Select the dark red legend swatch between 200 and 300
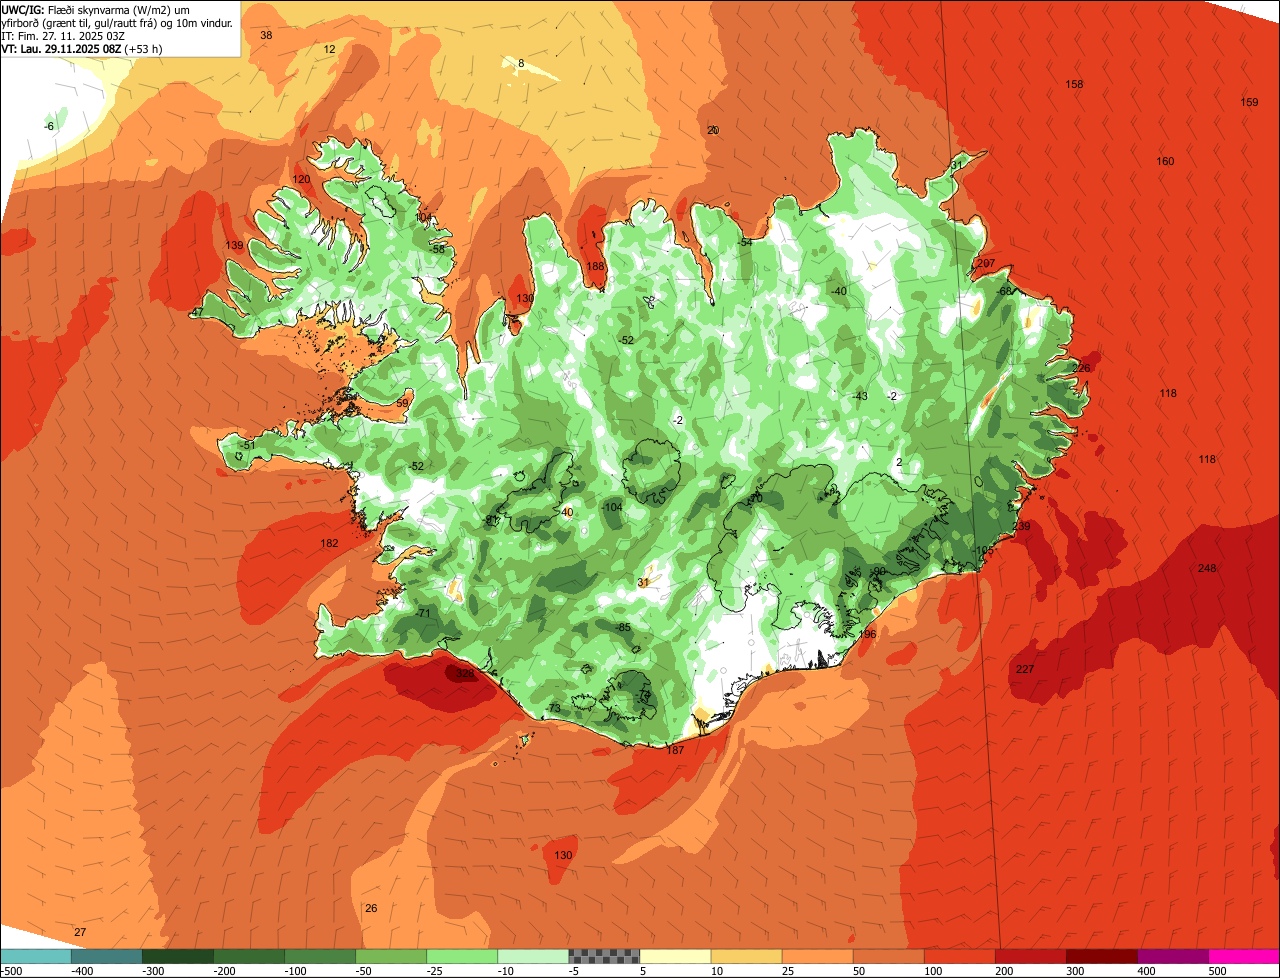Image resolution: width=1280 pixels, height=978 pixels. pos(1031,956)
